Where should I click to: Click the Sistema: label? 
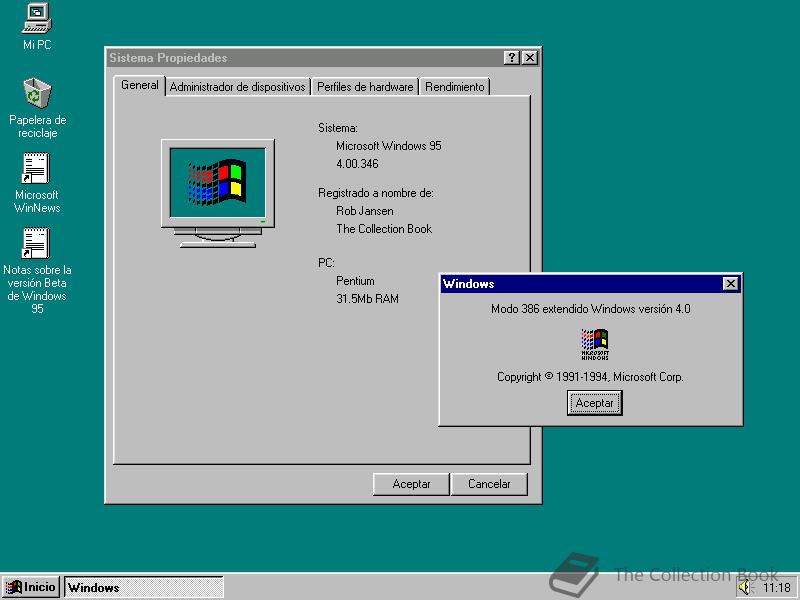click(x=337, y=128)
